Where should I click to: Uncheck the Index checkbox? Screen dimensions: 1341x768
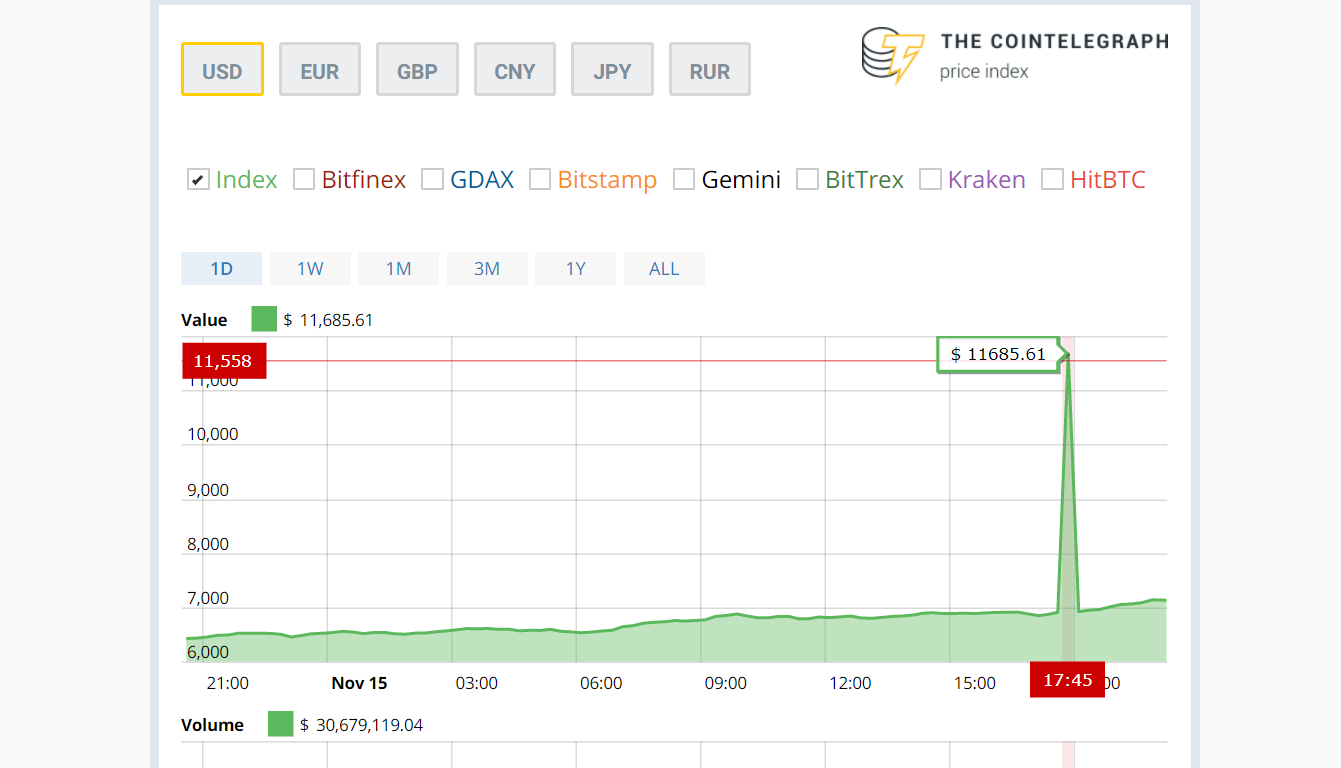198,180
